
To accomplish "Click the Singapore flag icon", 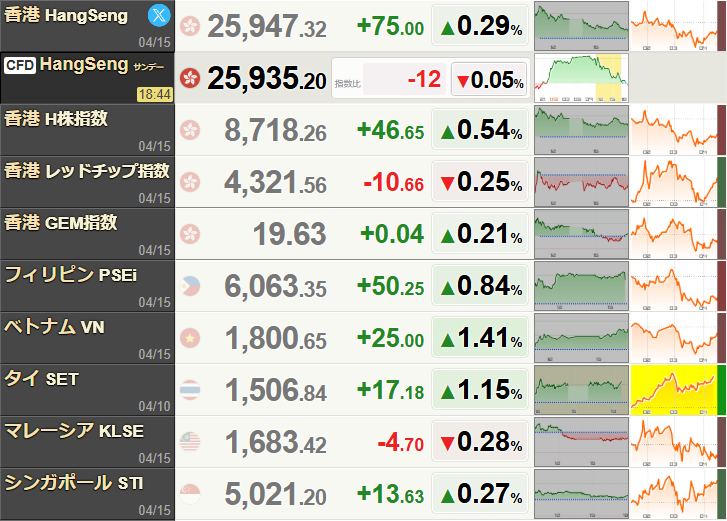I will click(x=190, y=494).
